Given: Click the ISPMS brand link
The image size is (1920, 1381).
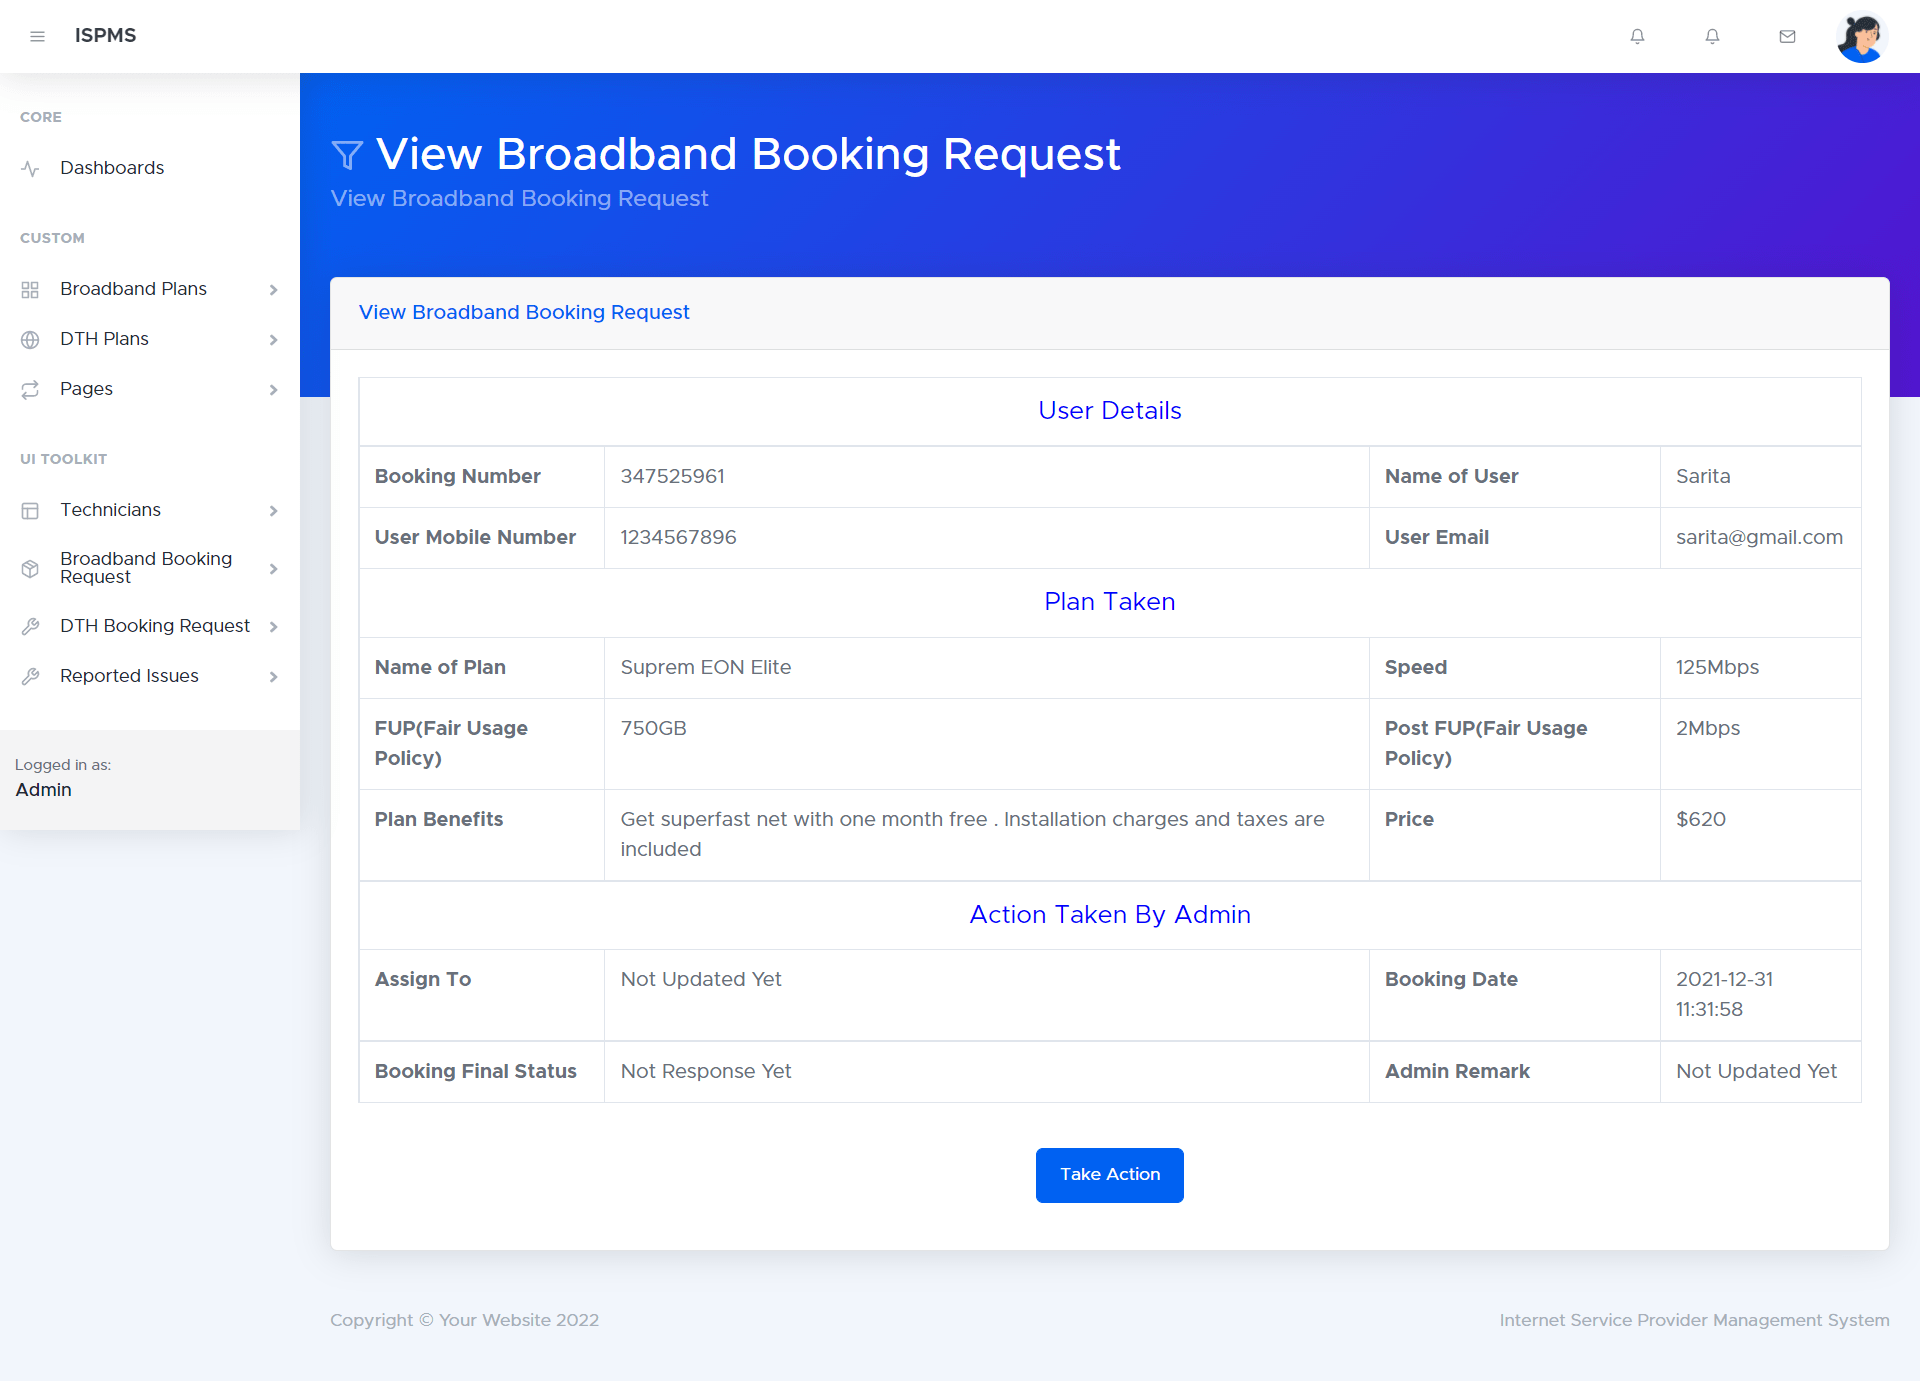Looking at the screenshot, I should [105, 36].
